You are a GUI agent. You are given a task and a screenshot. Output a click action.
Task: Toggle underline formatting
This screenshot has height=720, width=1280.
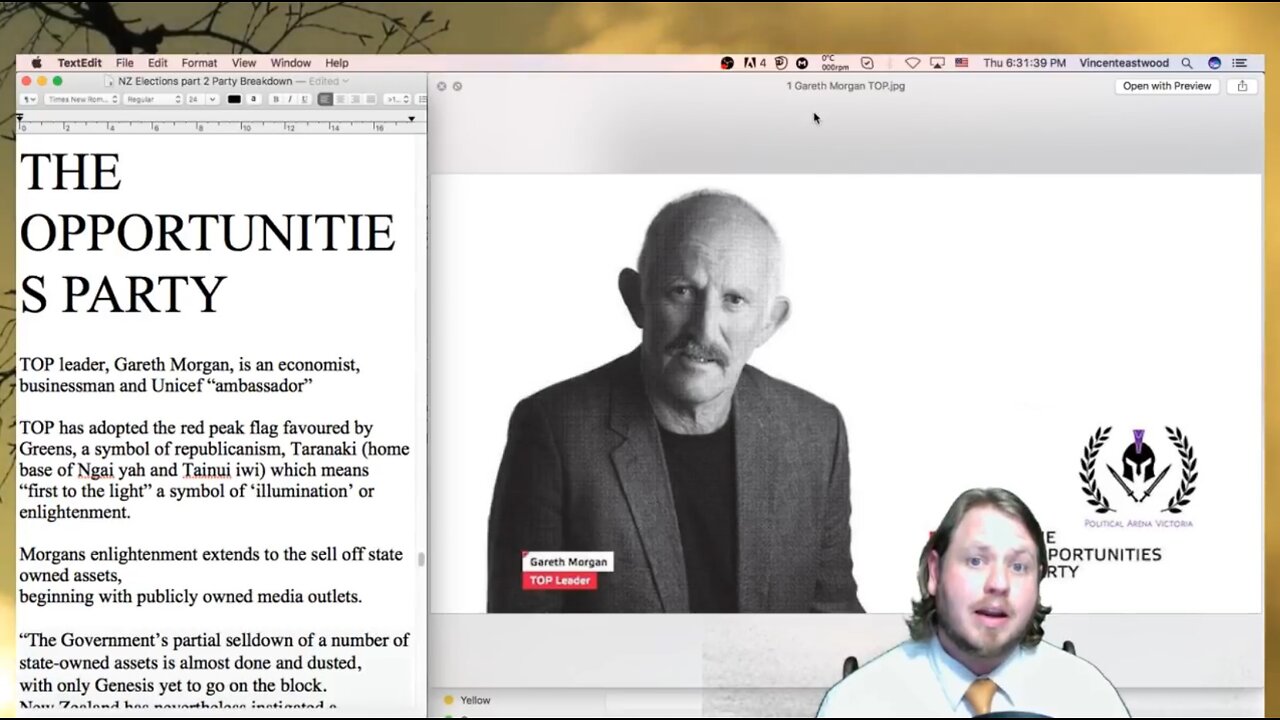point(304,99)
